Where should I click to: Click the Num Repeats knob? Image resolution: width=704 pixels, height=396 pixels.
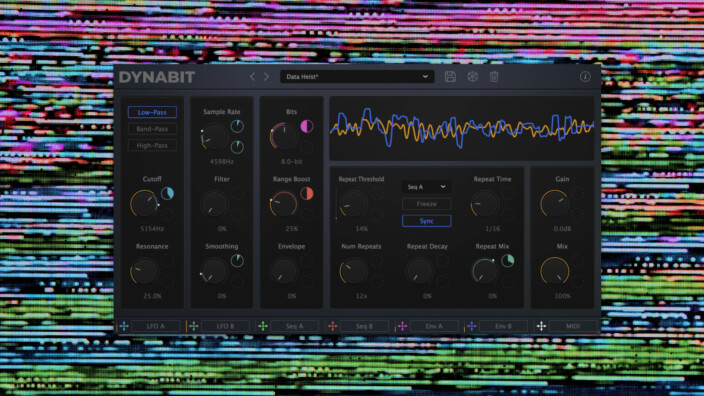click(x=354, y=271)
